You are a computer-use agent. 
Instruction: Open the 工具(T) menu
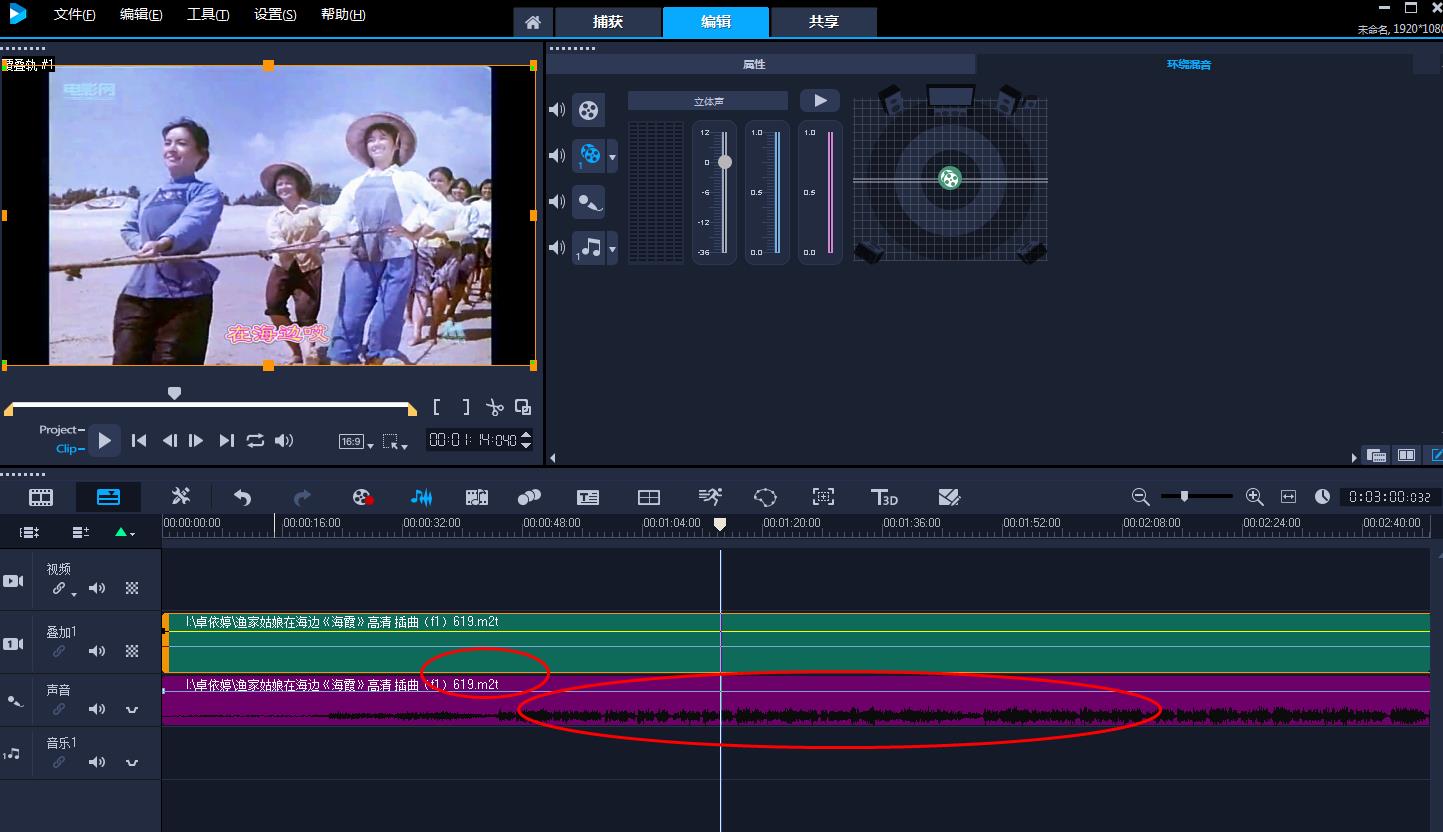[208, 15]
